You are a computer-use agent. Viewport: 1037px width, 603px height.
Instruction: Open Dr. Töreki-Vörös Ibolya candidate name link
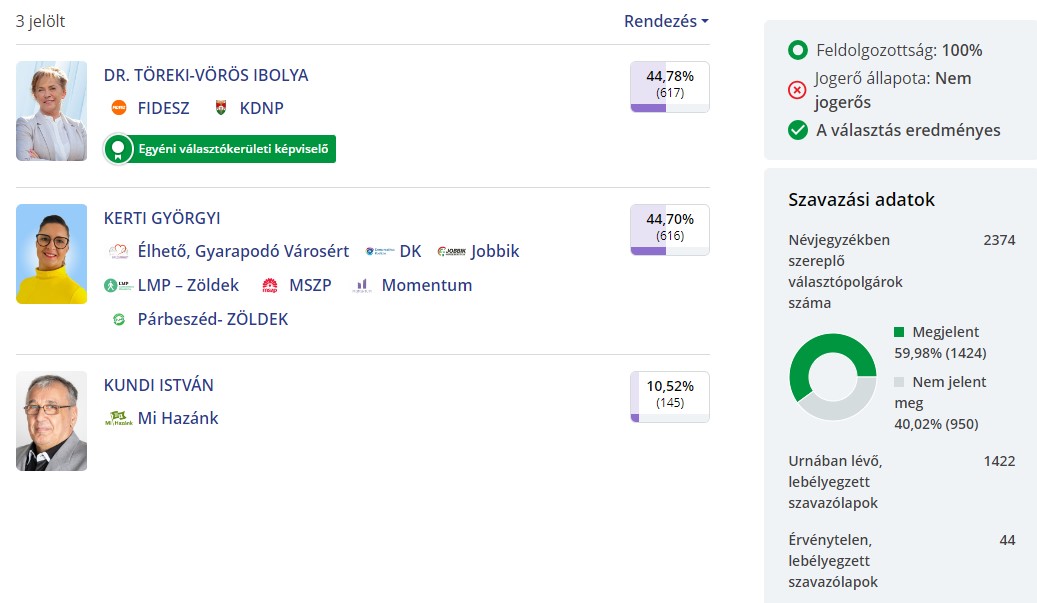coord(206,75)
